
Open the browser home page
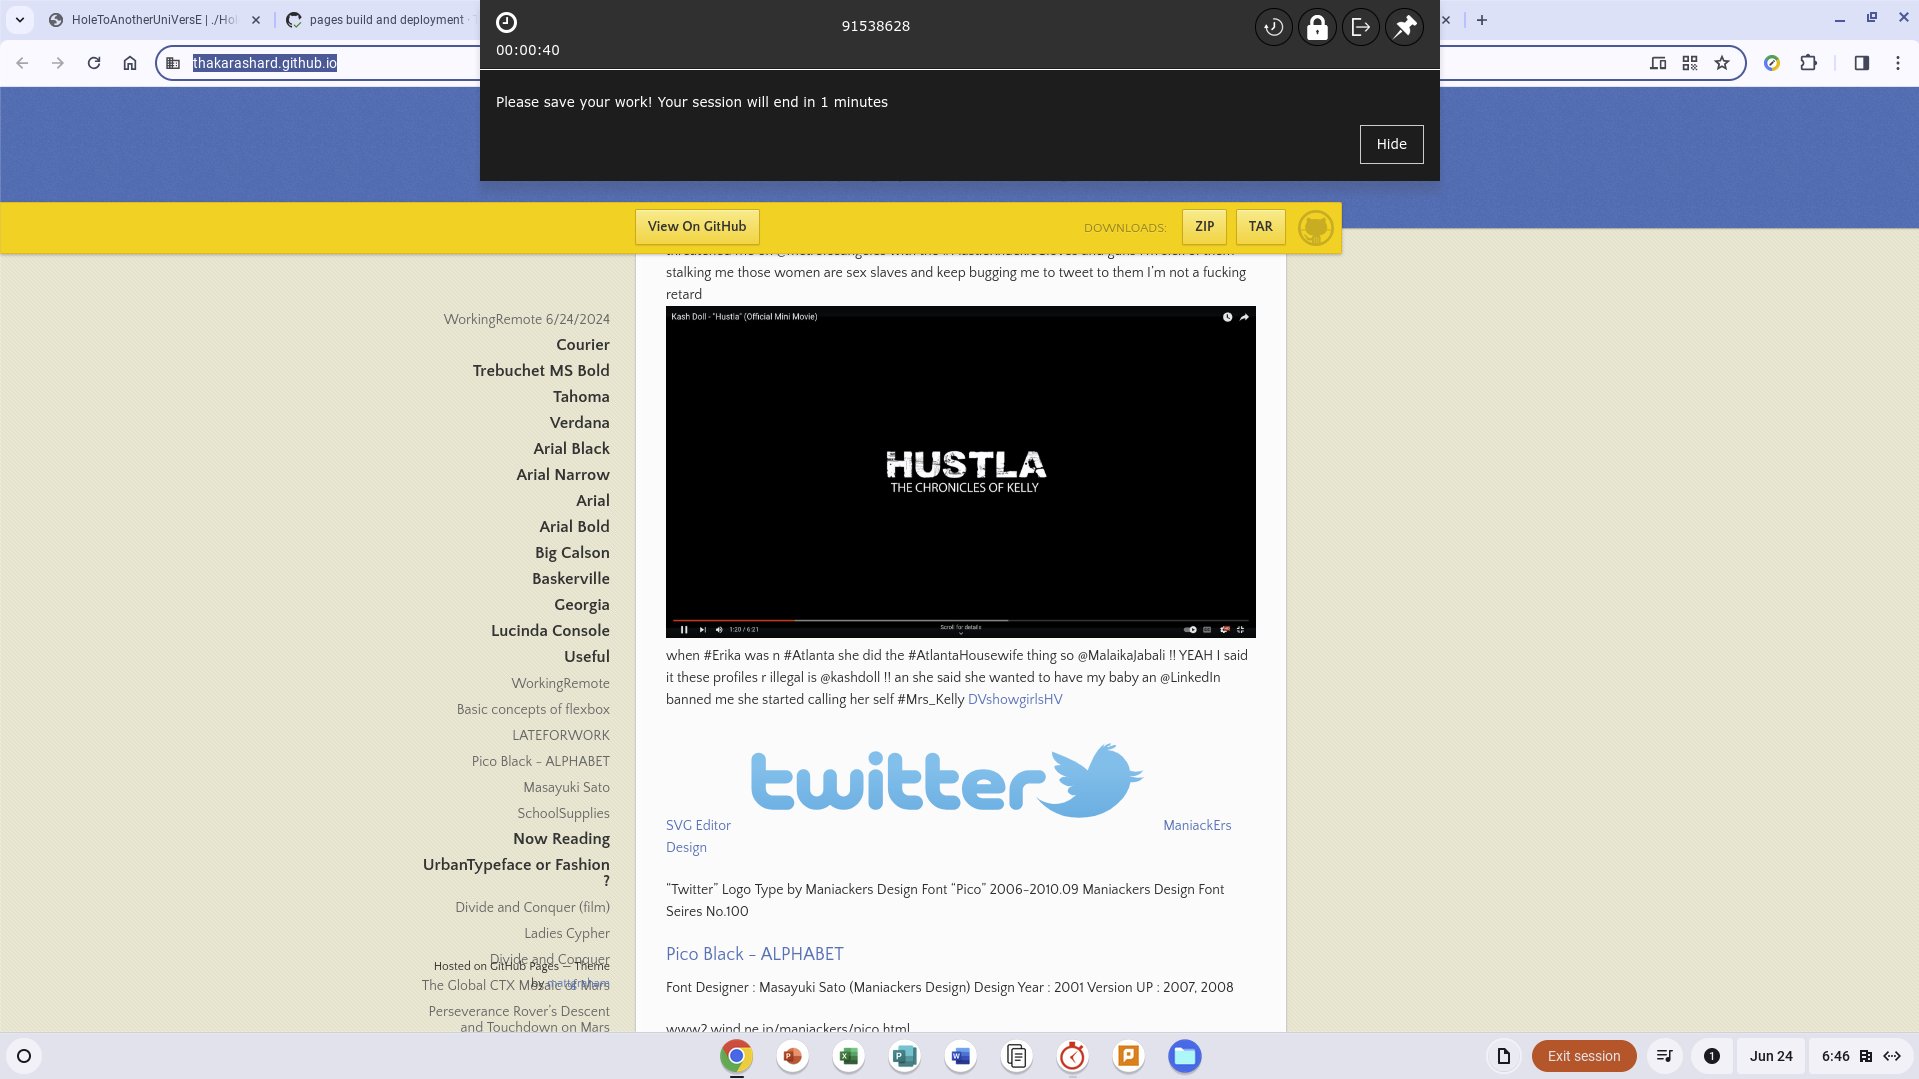coord(130,63)
